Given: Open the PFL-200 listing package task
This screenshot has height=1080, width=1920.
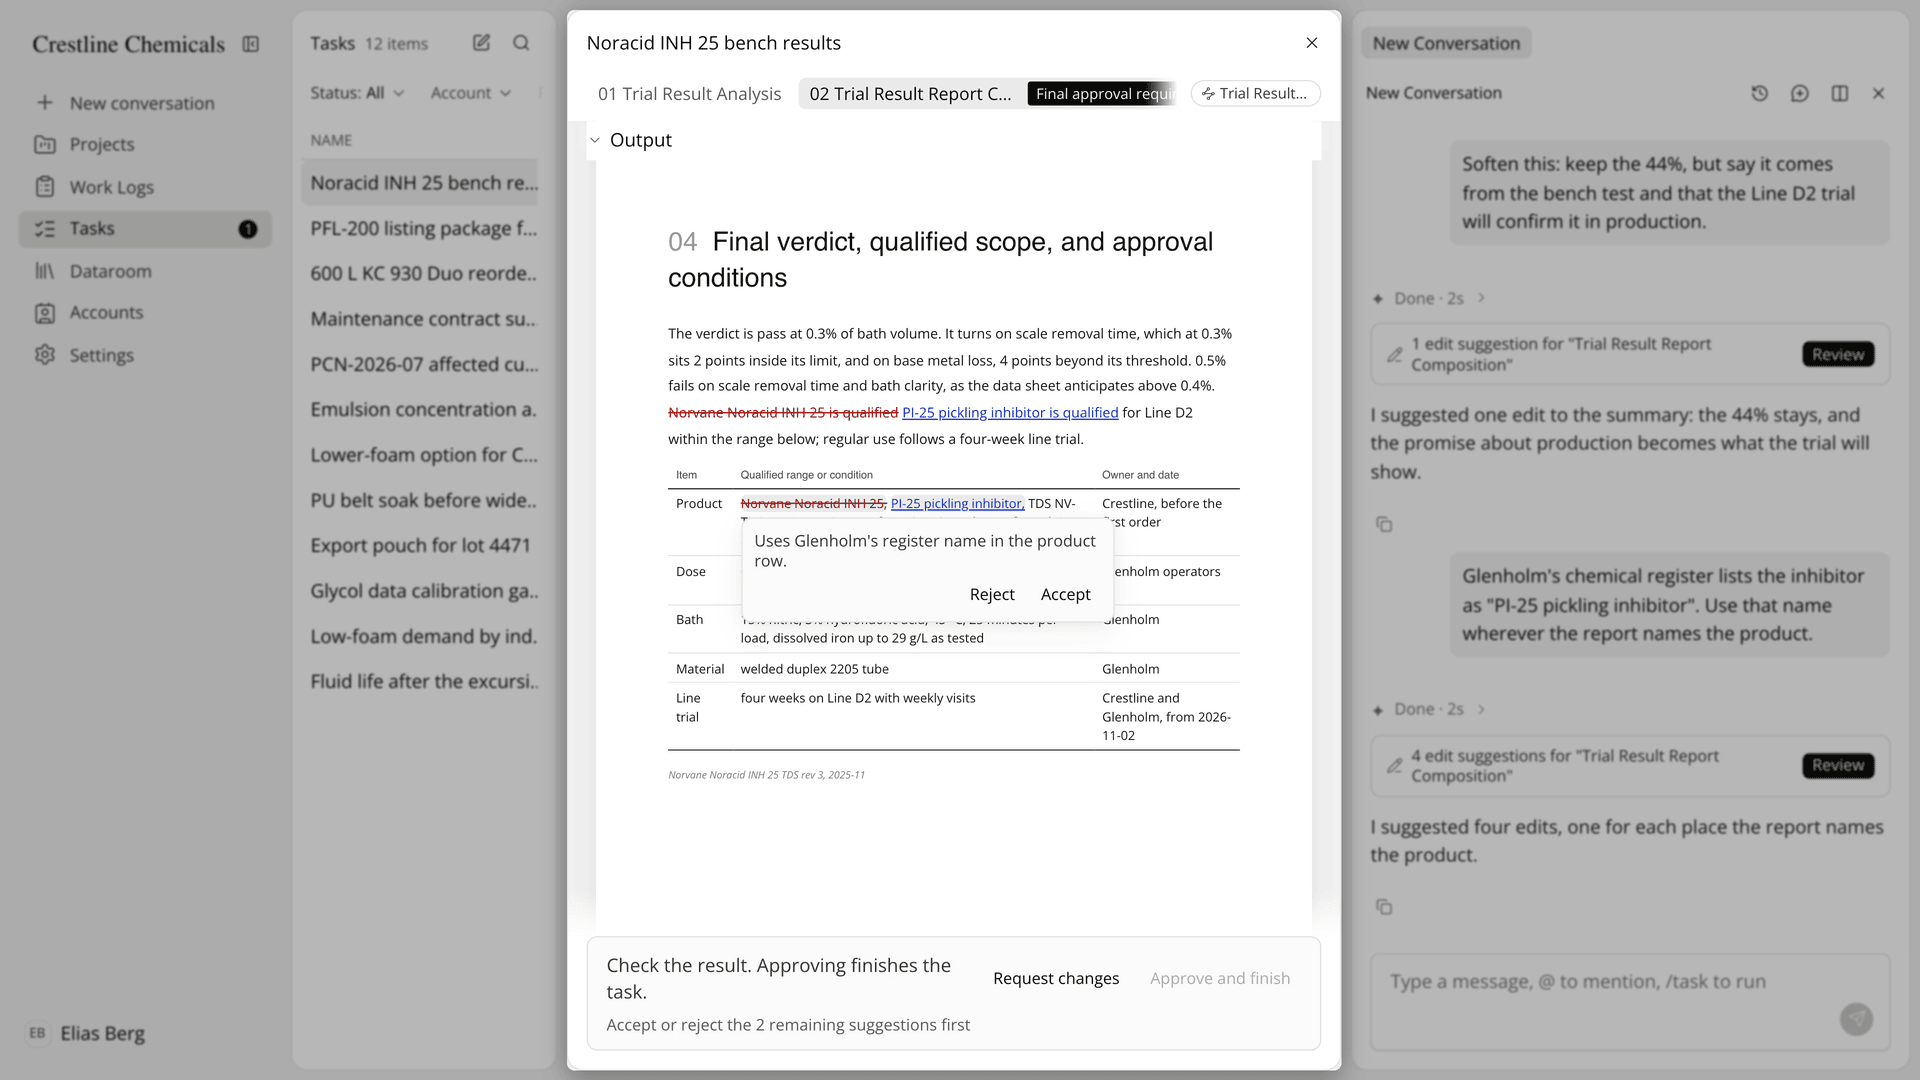Looking at the screenshot, I should click(420, 228).
